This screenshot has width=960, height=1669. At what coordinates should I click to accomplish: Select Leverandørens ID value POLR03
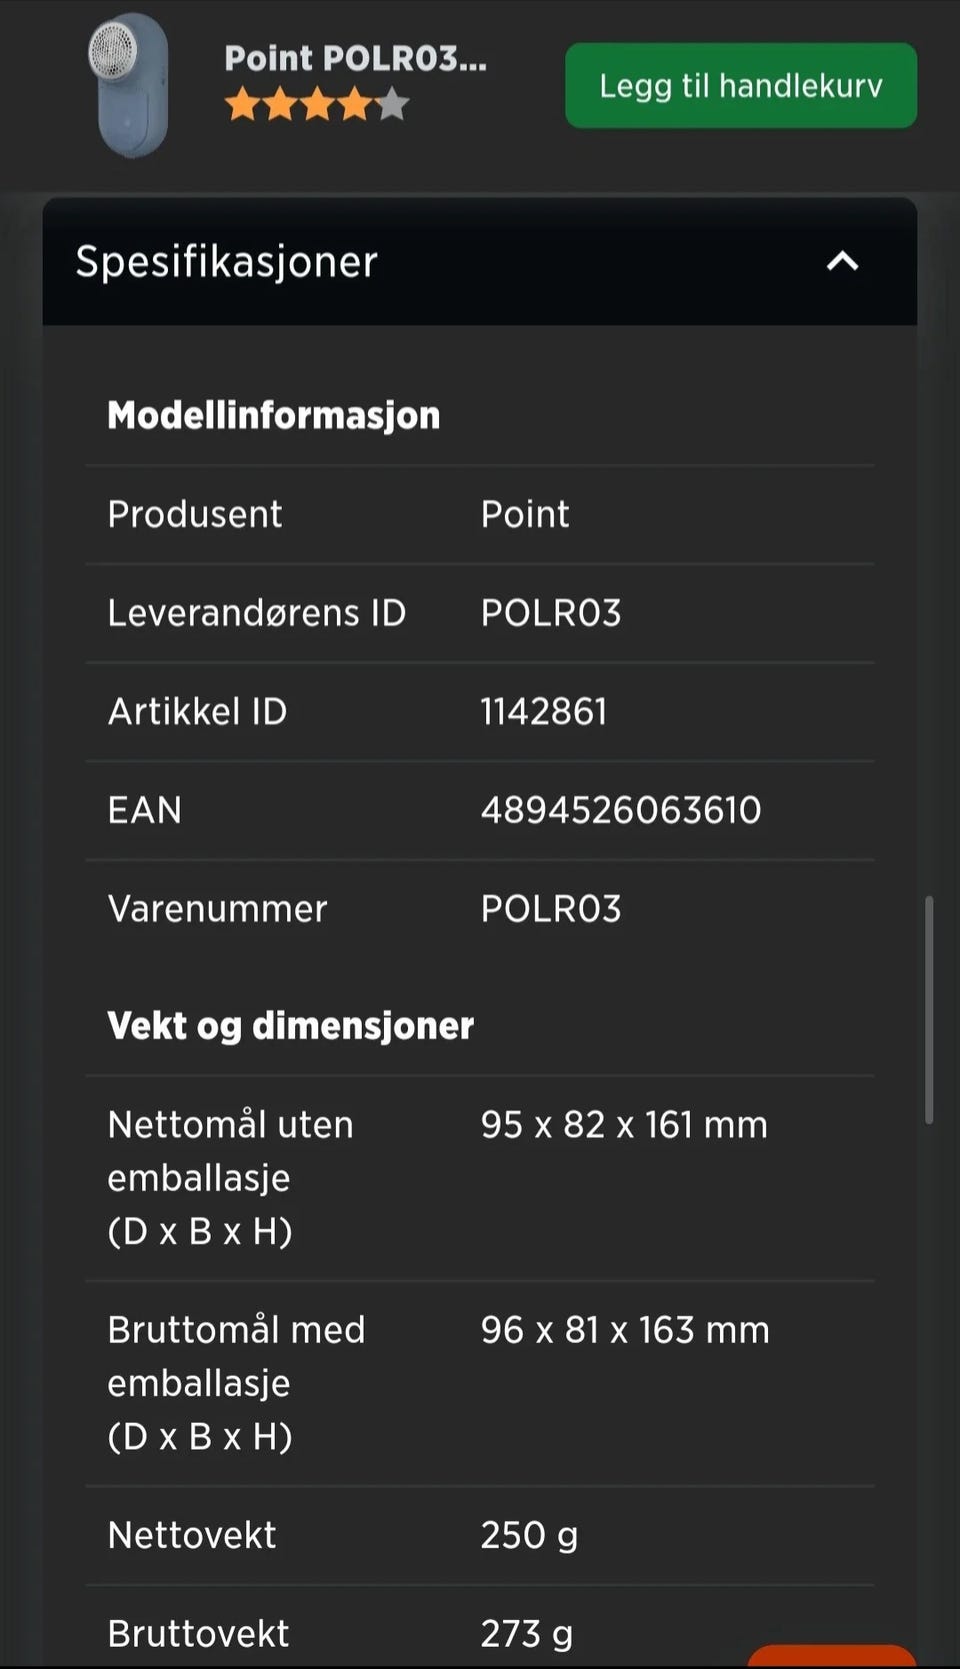pyautogui.click(x=551, y=613)
